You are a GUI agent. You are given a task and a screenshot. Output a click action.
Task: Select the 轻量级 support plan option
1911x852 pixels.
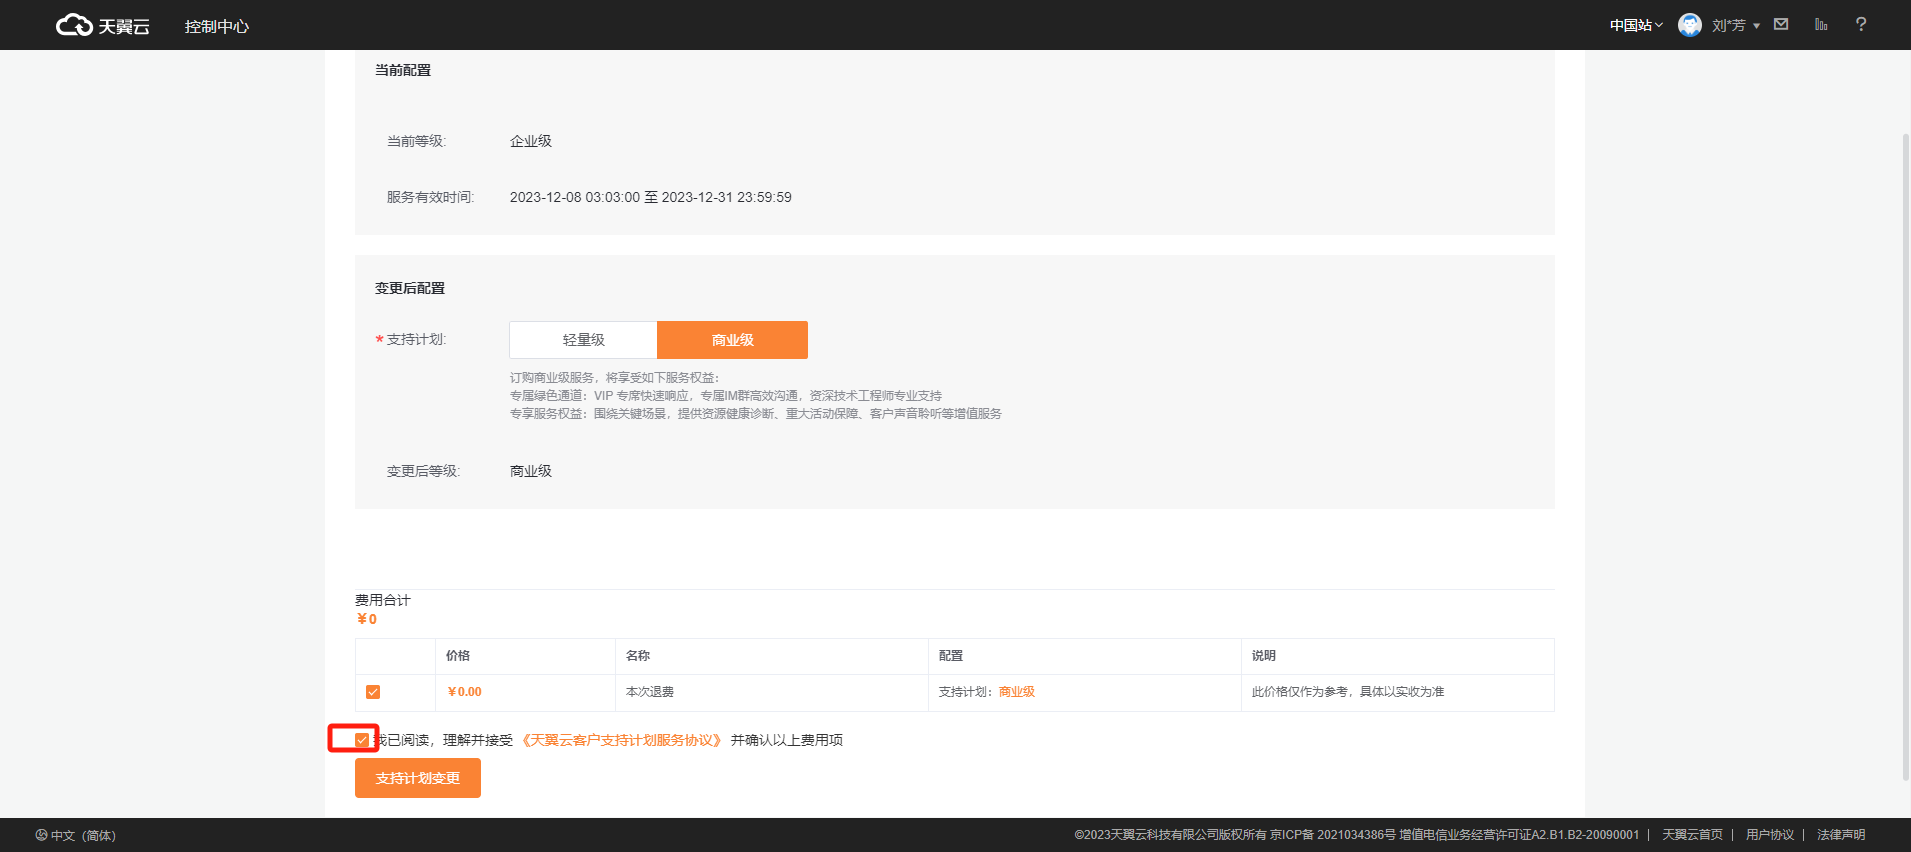tap(583, 340)
